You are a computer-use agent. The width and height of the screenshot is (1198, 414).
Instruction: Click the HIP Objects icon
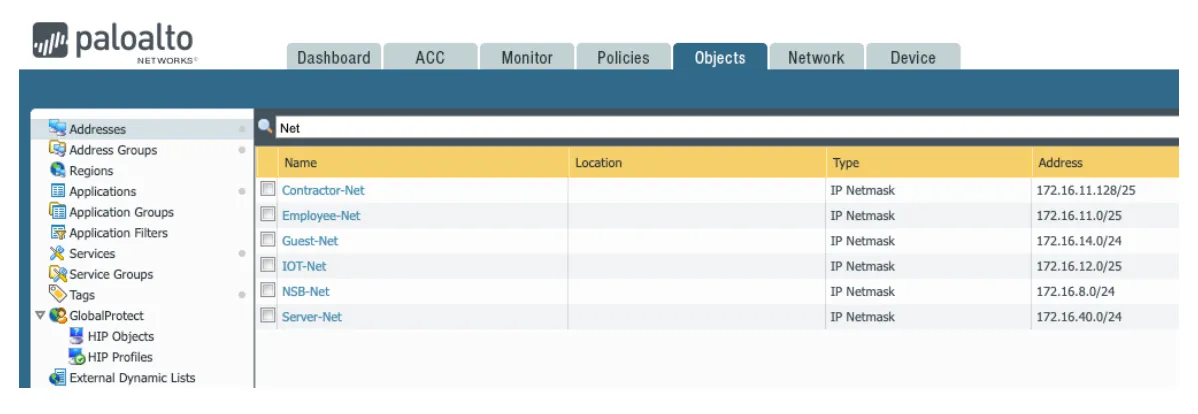pos(76,335)
